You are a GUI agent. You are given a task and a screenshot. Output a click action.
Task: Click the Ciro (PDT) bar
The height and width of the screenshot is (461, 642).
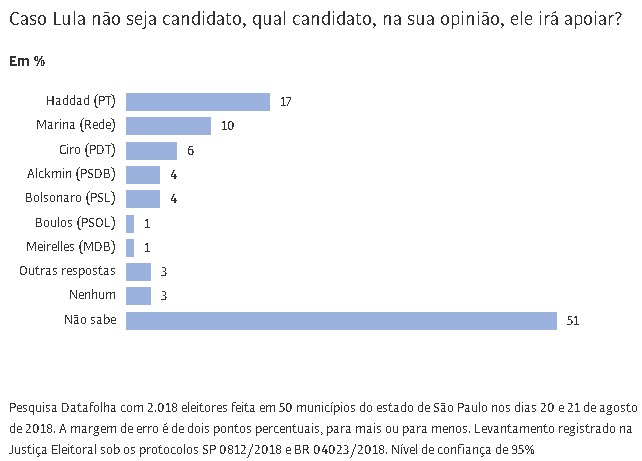151,150
